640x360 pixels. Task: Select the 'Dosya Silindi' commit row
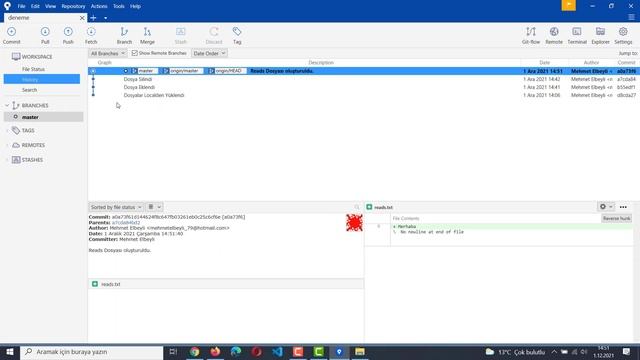[363, 79]
